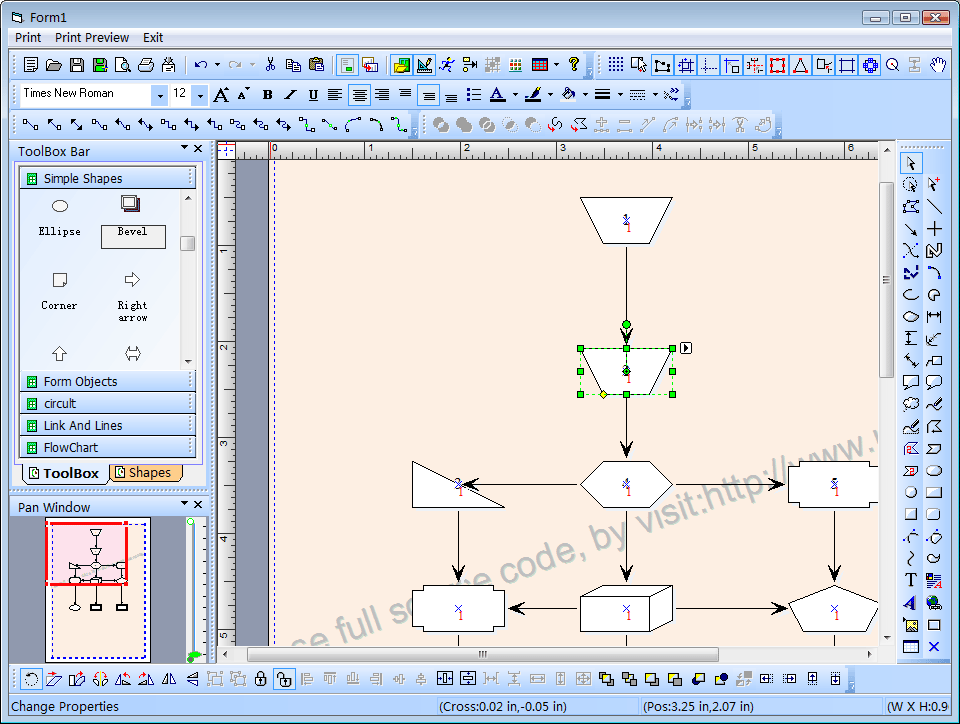The width and height of the screenshot is (960, 724).
Task: Click the Undo arrow icon
Action: click(201, 64)
